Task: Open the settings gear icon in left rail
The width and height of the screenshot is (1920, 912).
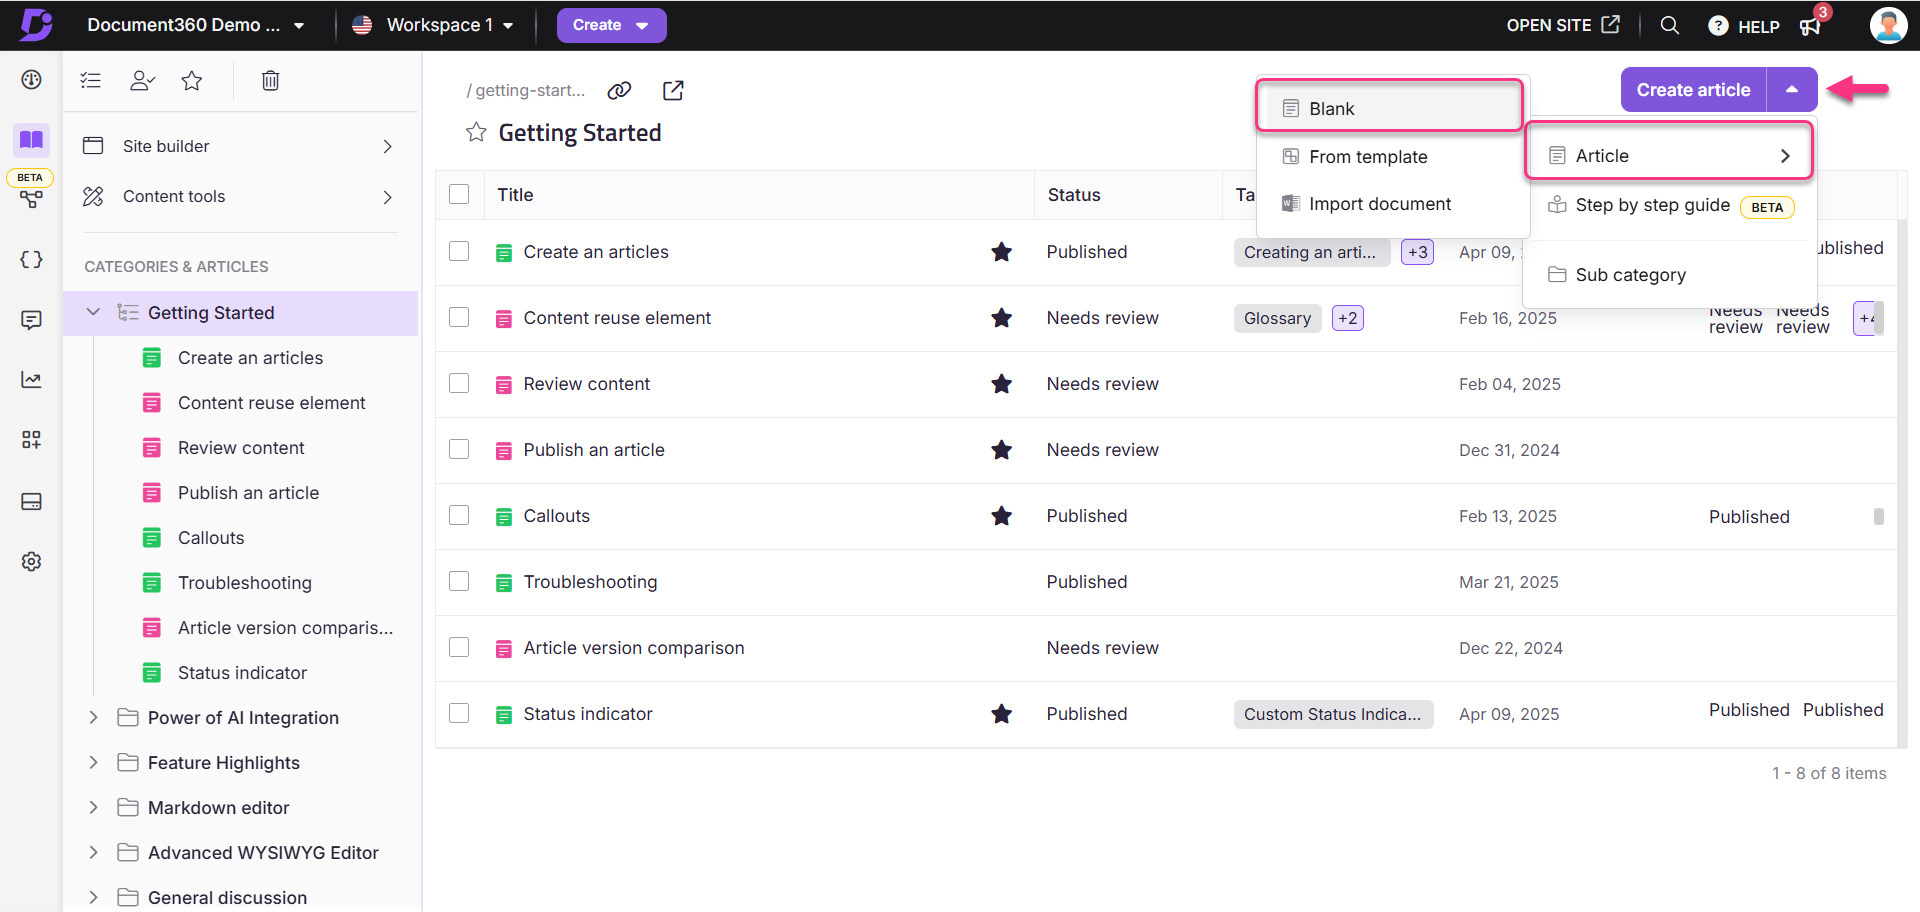Action: click(31, 561)
